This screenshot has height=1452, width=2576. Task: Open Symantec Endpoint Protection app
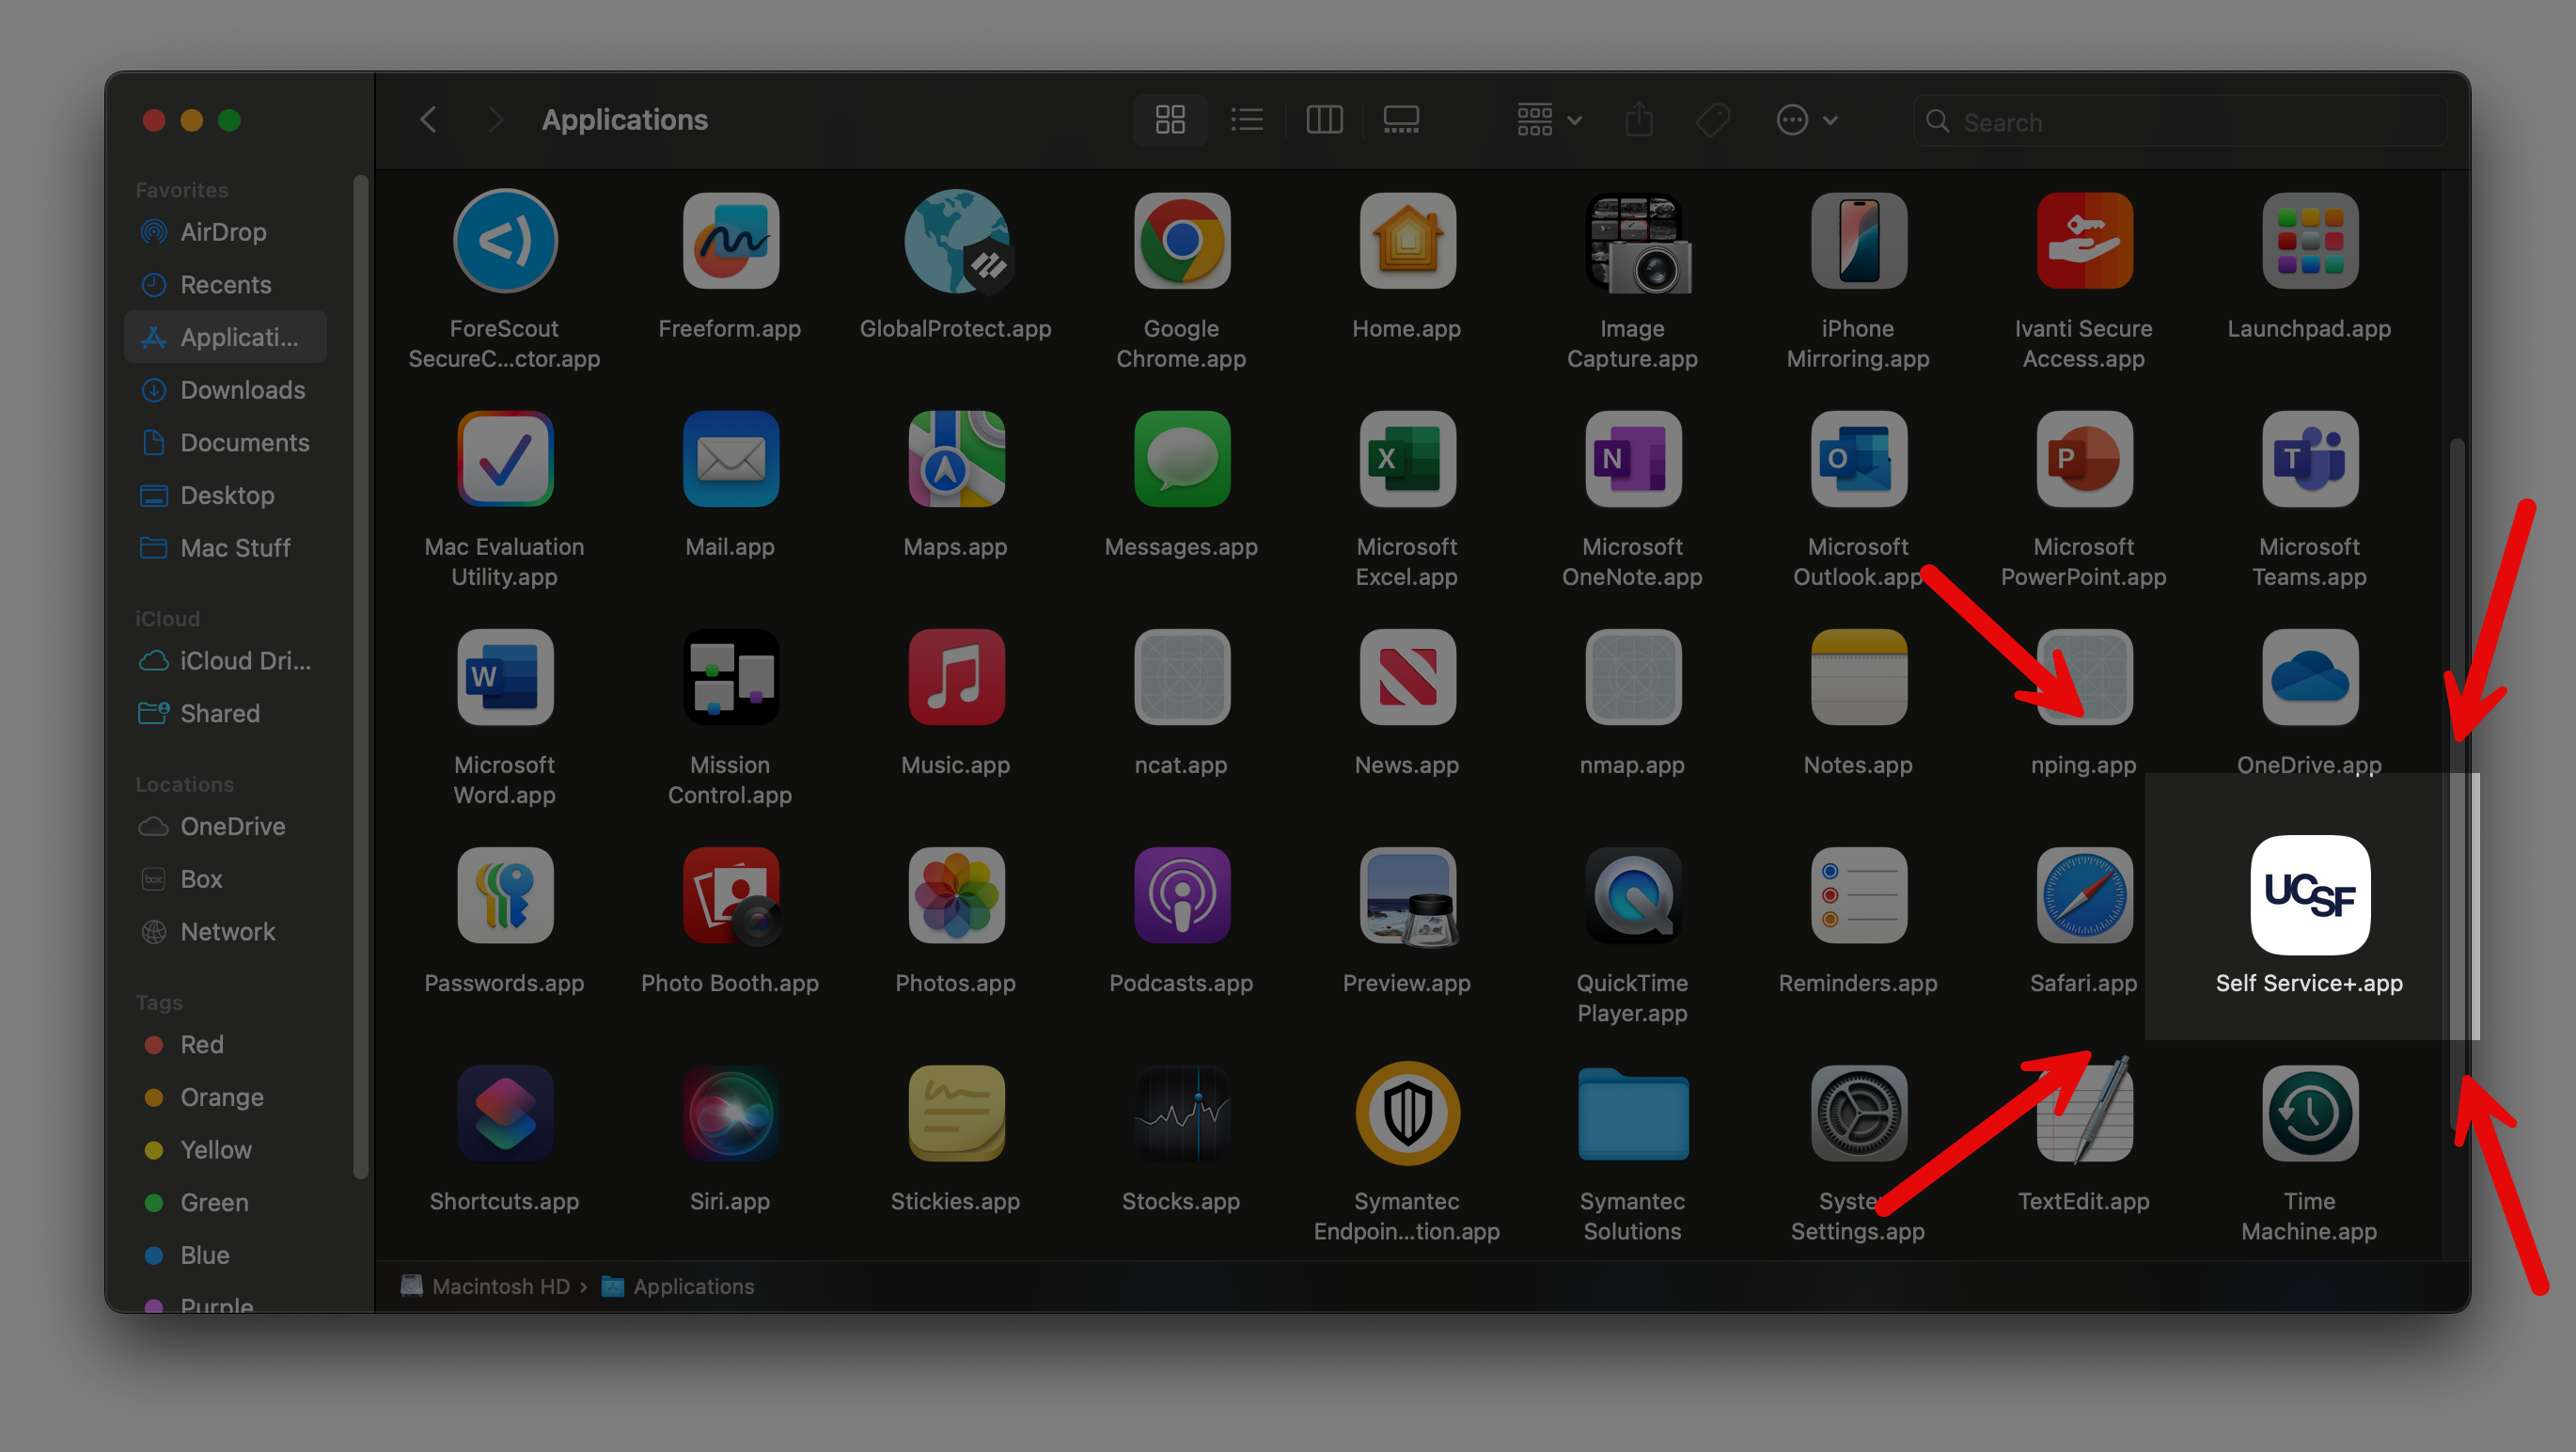pyautogui.click(x=1406, y=1113)
